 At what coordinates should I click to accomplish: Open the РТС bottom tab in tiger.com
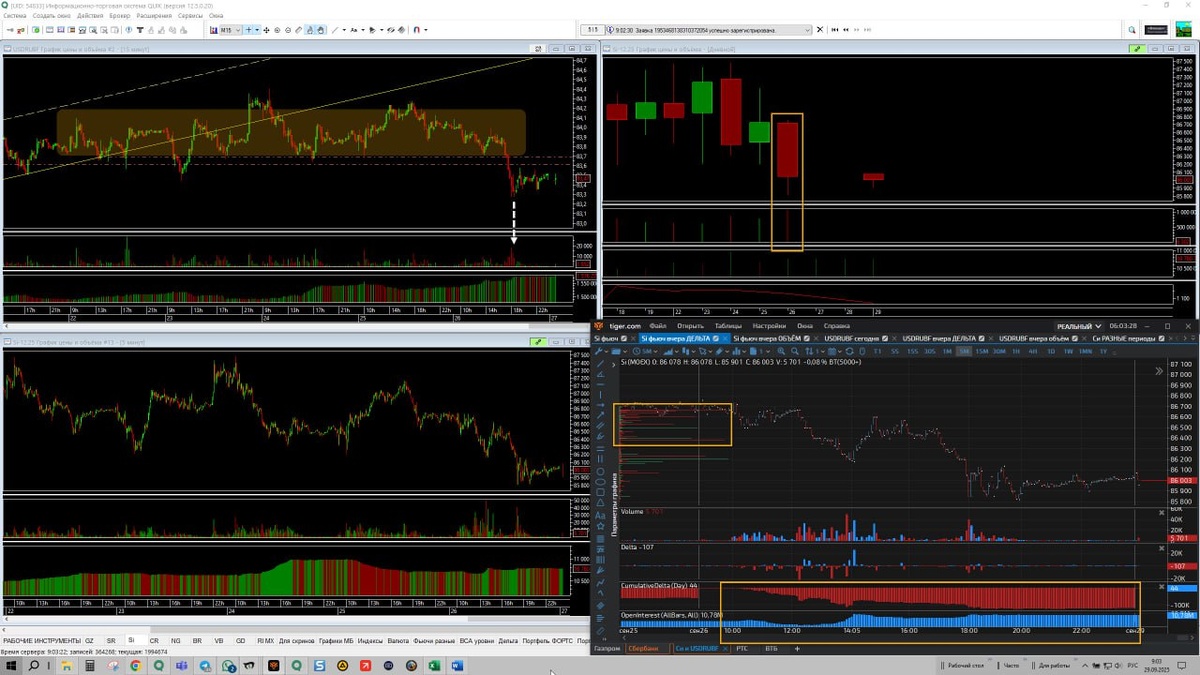pos(742,649)
